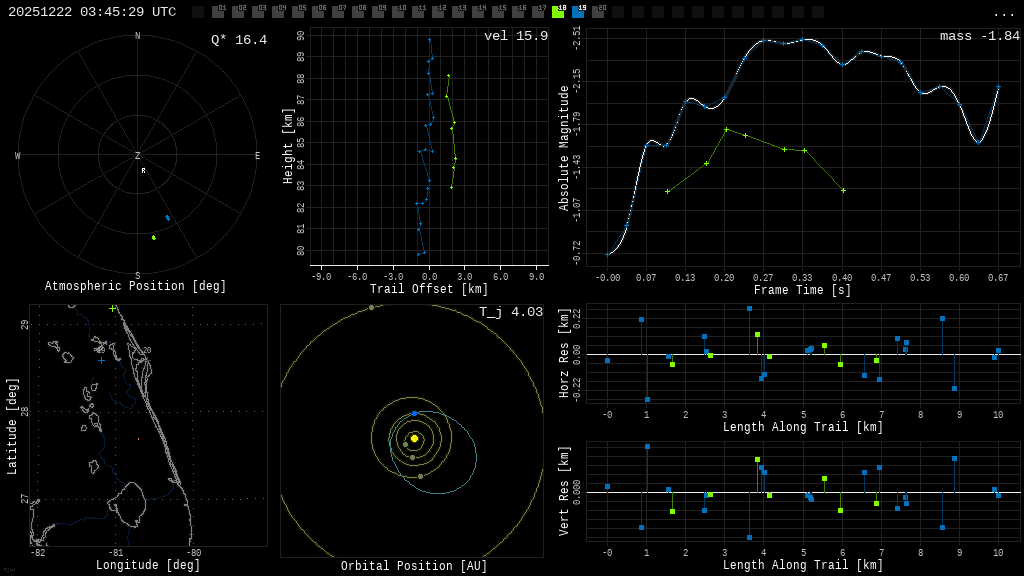Open the three-dots overflow menu

[1003, 13]
